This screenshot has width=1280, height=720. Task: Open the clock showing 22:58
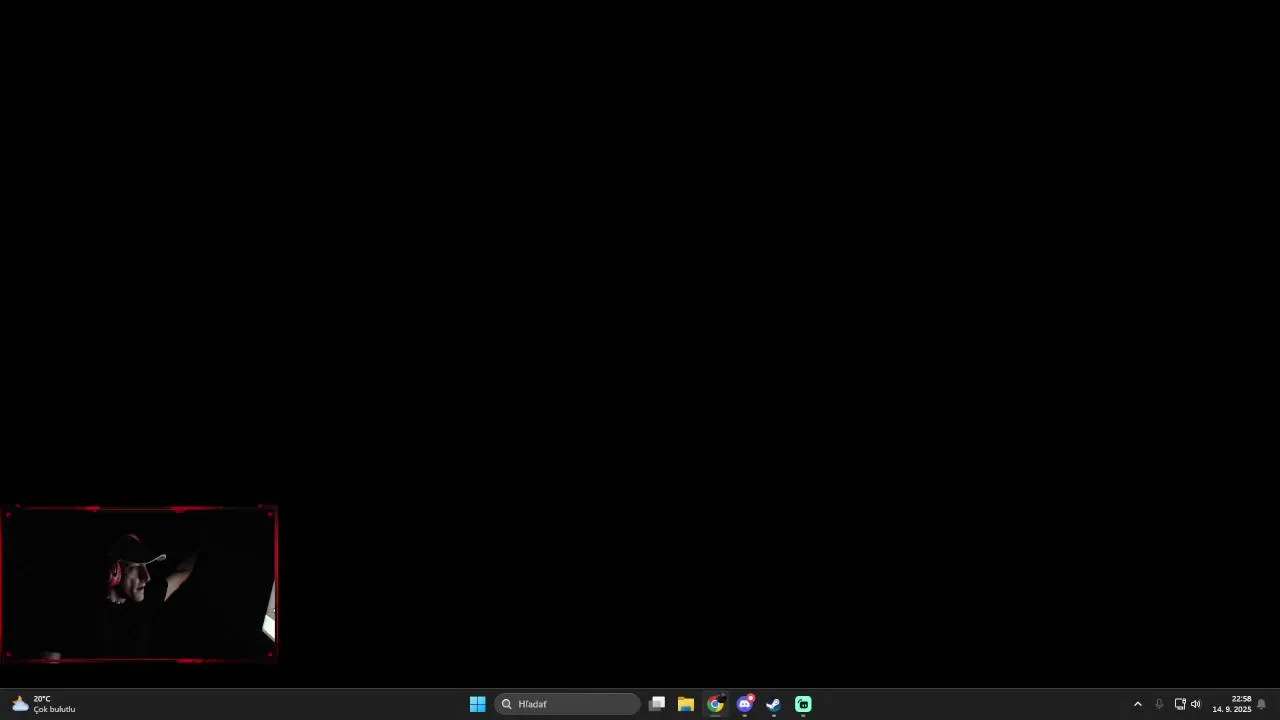[1232, 704]
